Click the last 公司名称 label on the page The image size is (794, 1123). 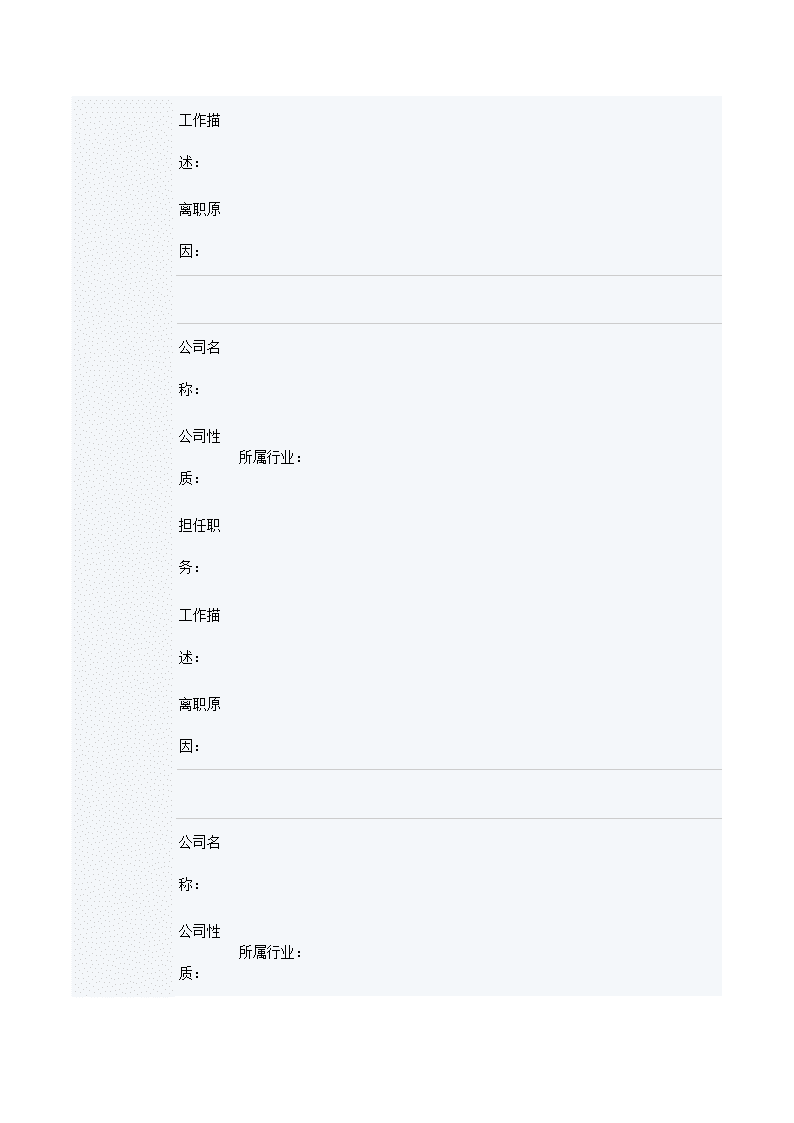pyautogui.click(x=199, y=863)
